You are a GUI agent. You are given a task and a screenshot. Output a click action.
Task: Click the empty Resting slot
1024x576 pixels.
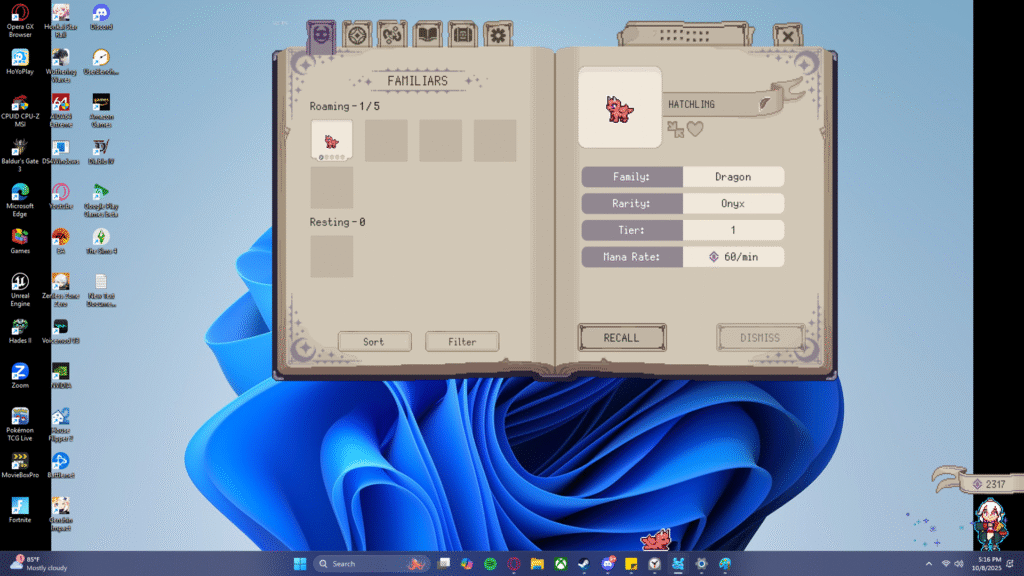(331, 256)
